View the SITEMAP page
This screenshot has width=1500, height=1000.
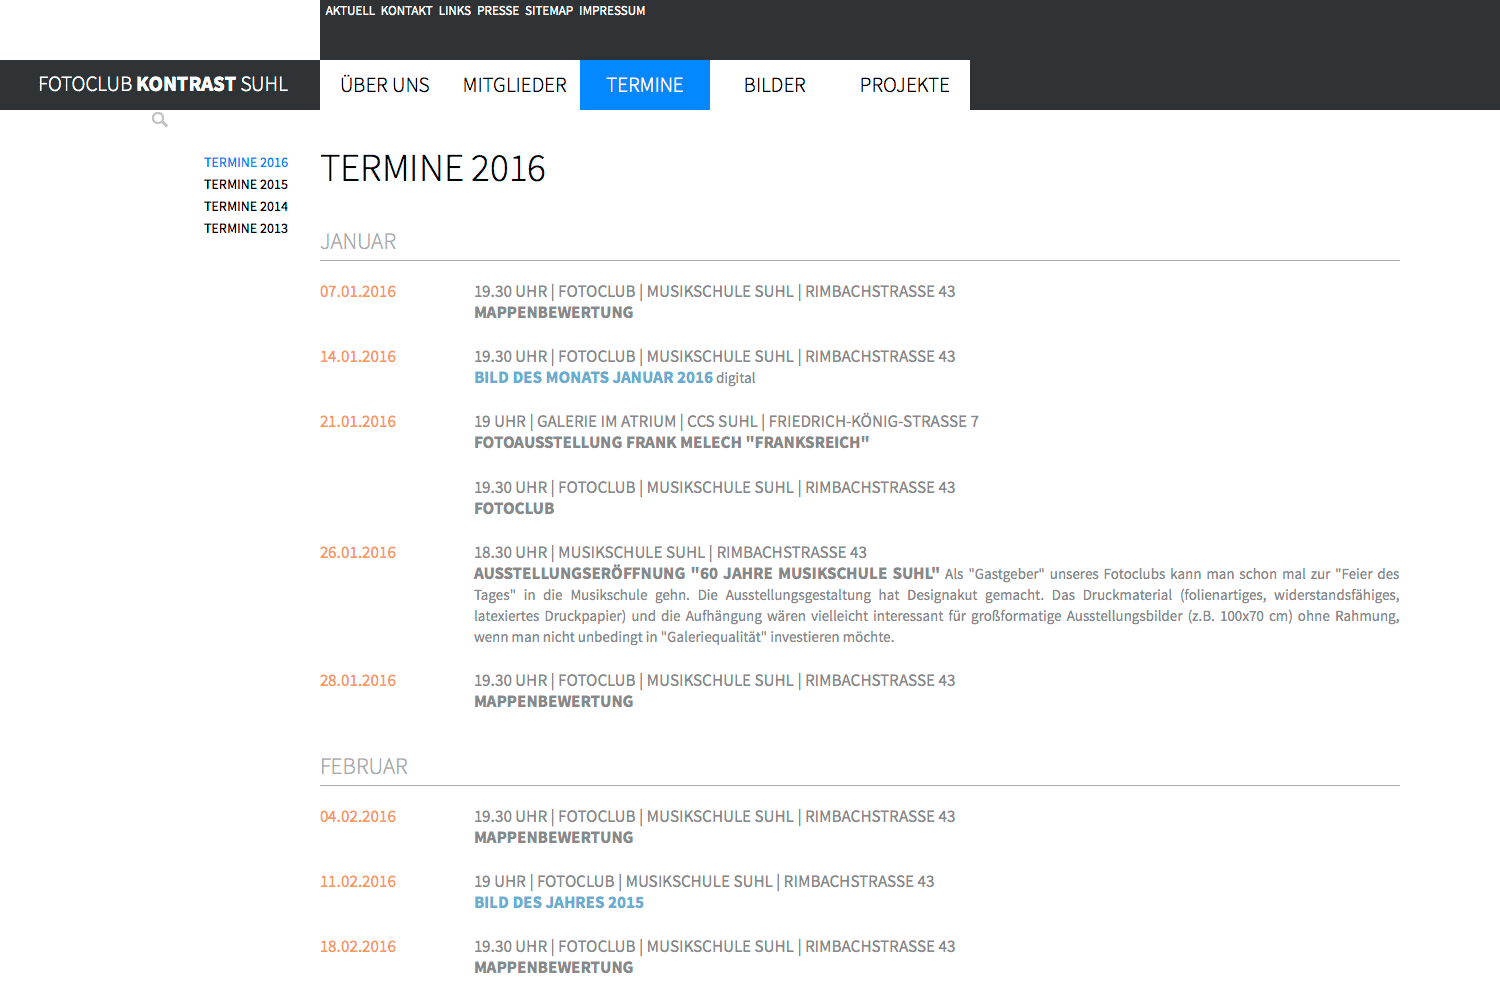tap(548, 10)
